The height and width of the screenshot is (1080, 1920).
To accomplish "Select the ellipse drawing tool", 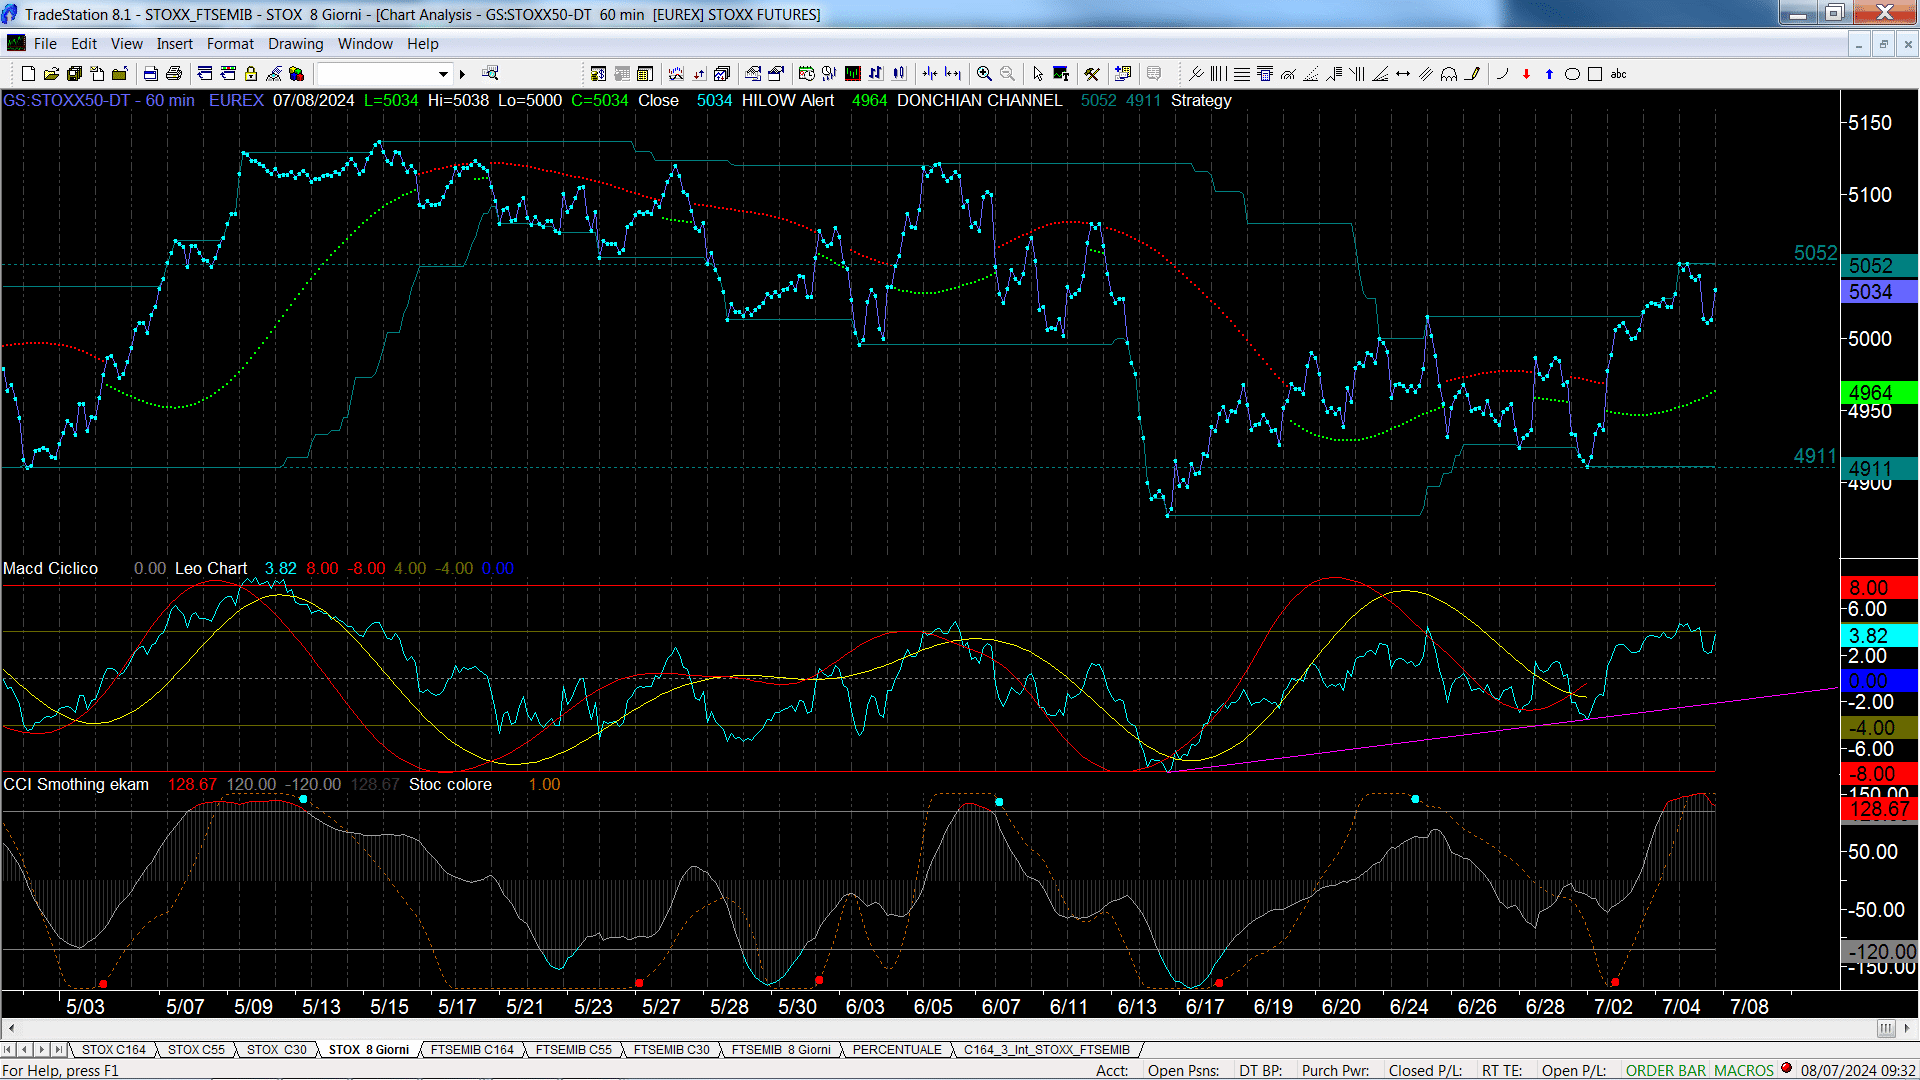I will [x=1572, y=74].
